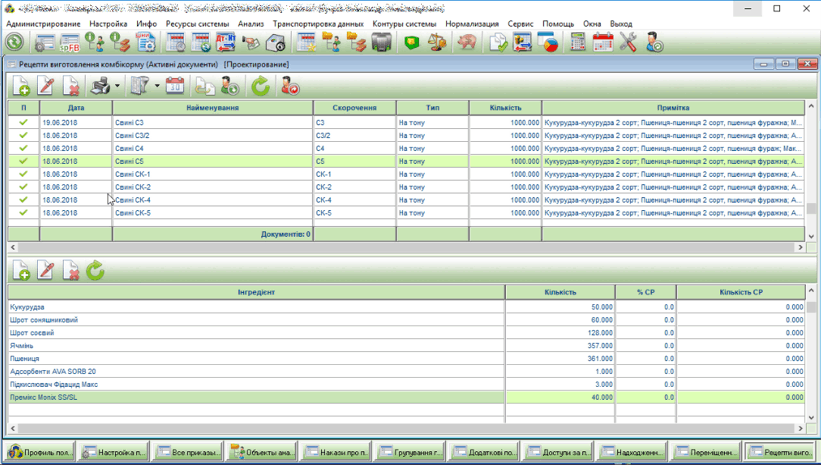
Task: Click the balance scales icon in main toolbar
Action: pyautogui.click(x=437, y=42)
